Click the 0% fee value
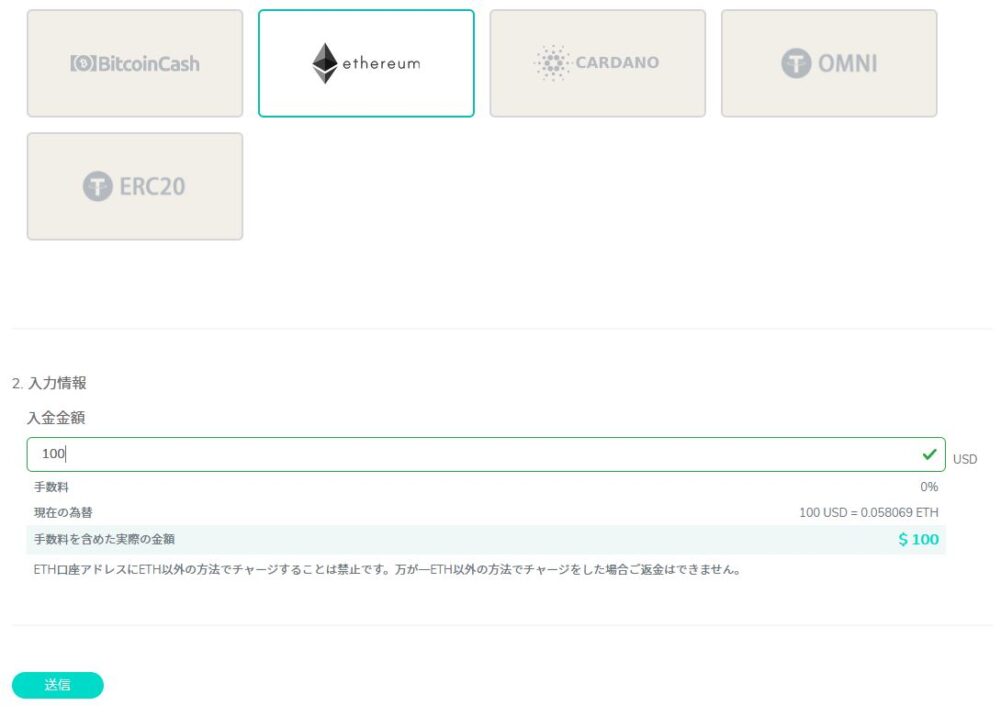 point(929,487)
